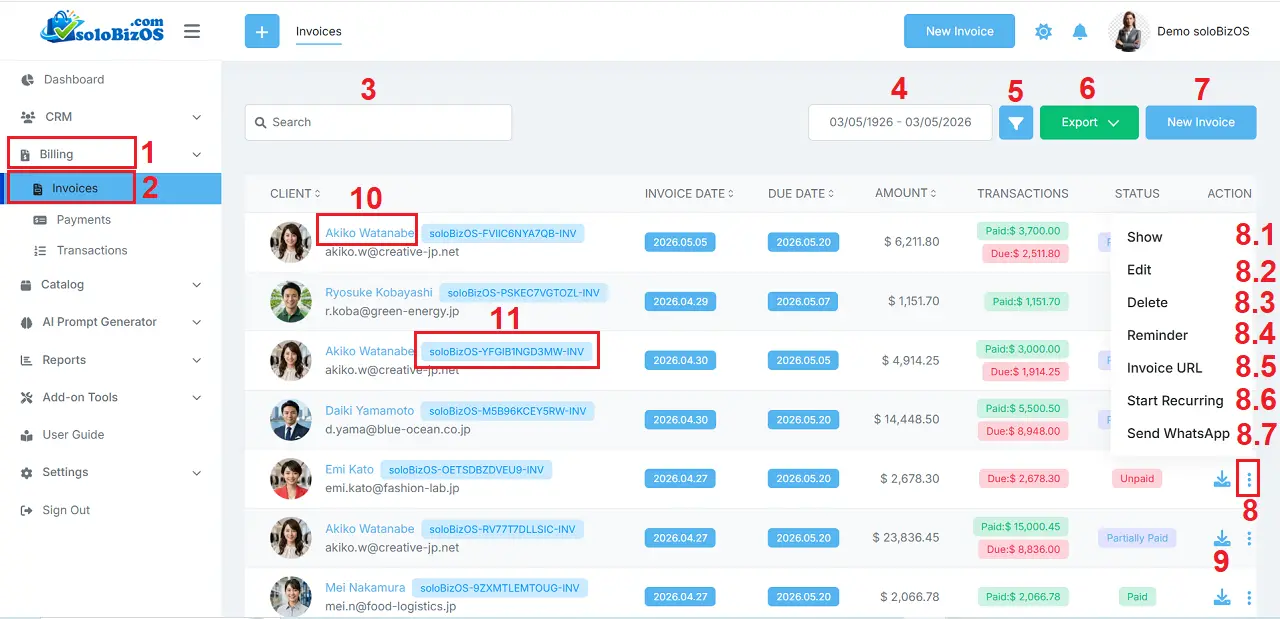Viewport: 1280px width, 619px height.
Task: Expand the Settings sidebar menu
Action: click(x=111, y=472)
